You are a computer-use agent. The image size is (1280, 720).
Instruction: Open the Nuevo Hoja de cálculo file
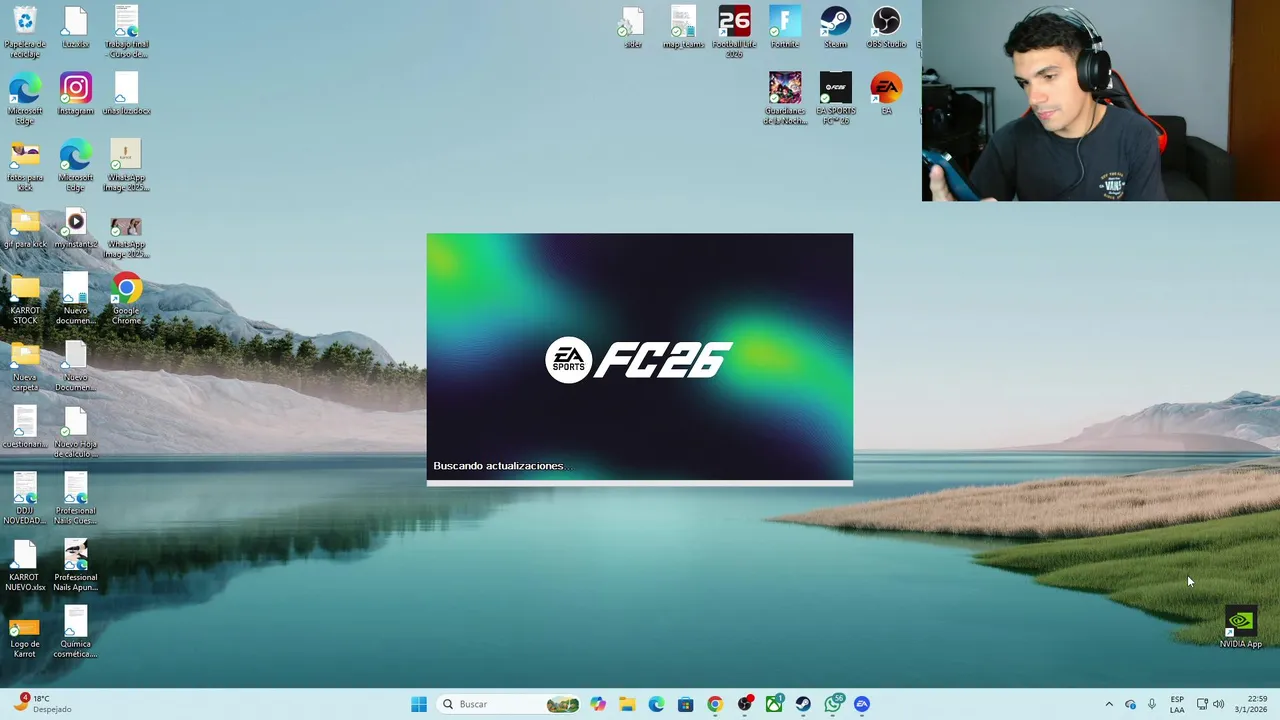pos(75,432)
